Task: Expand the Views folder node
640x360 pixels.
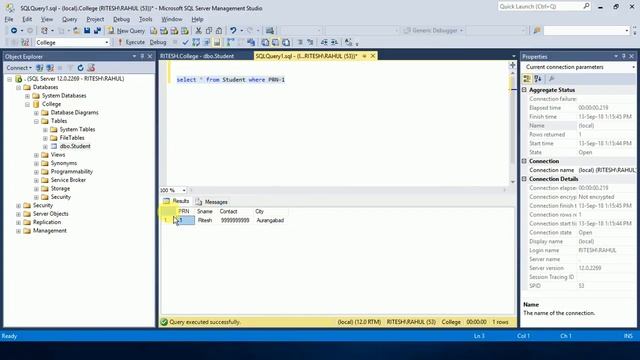Action: pos(36,155)
